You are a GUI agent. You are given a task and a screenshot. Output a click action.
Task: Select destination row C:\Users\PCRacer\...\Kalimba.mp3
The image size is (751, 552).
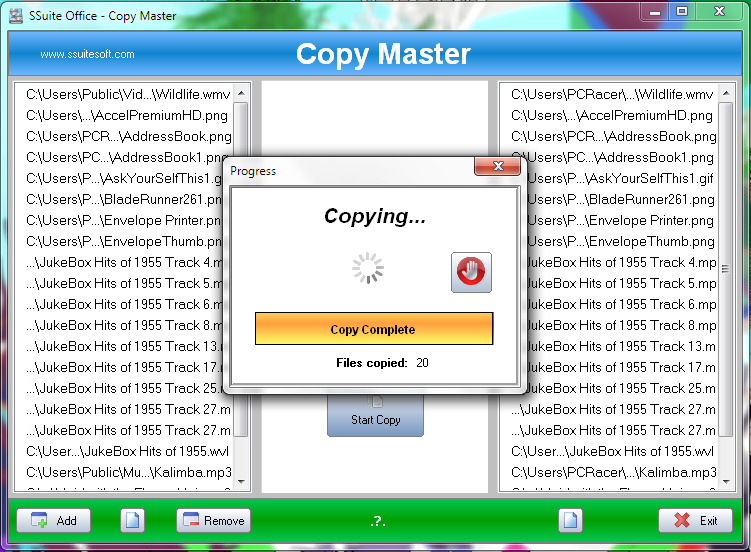(614, 473)
